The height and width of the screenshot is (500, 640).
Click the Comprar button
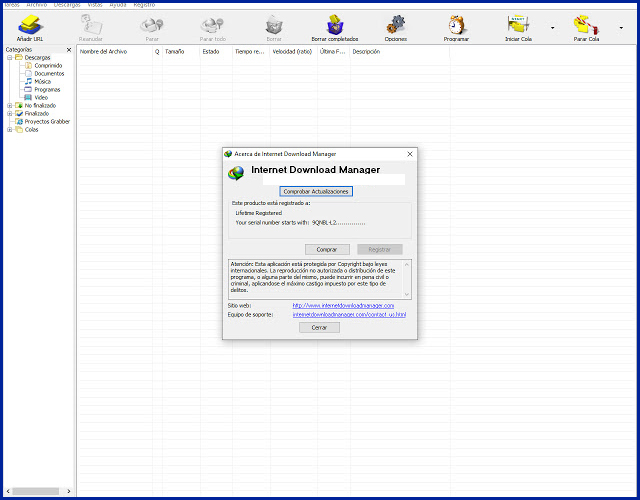[327, 249]
